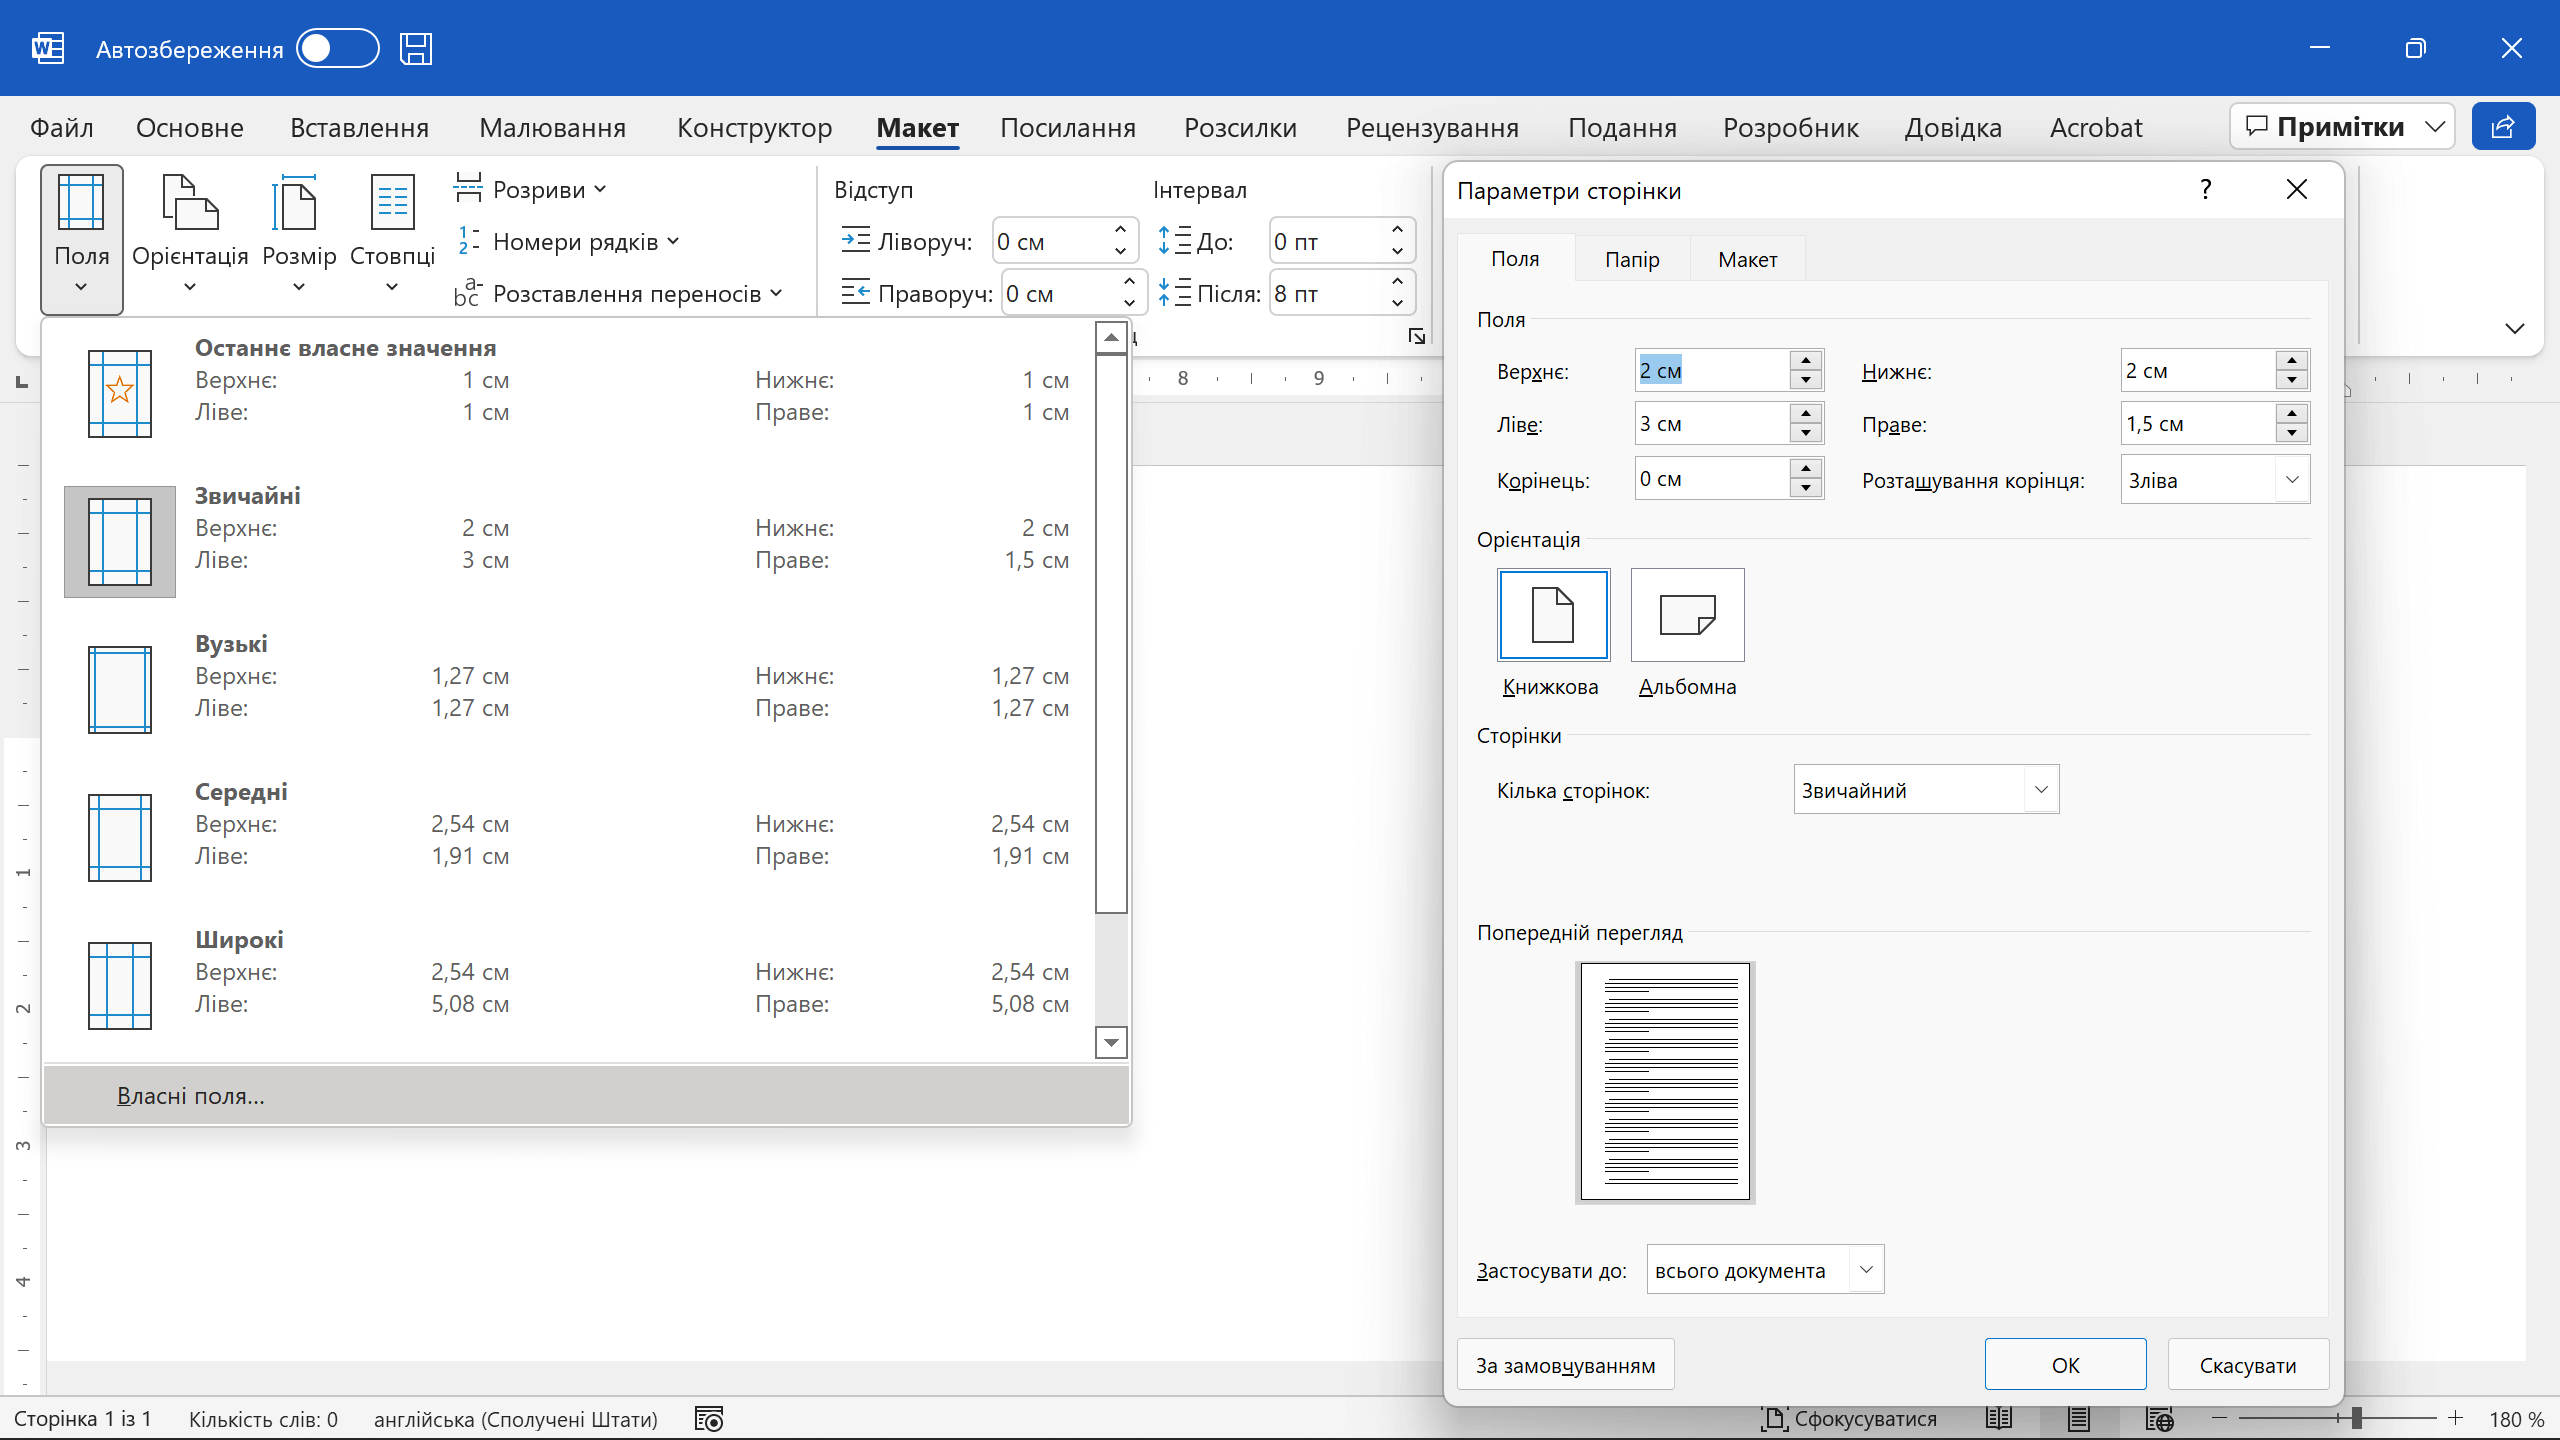Viewport: 2560px width, 1440px height.
Task: Toggle the AutoSave switch
Action: point(338,49)
